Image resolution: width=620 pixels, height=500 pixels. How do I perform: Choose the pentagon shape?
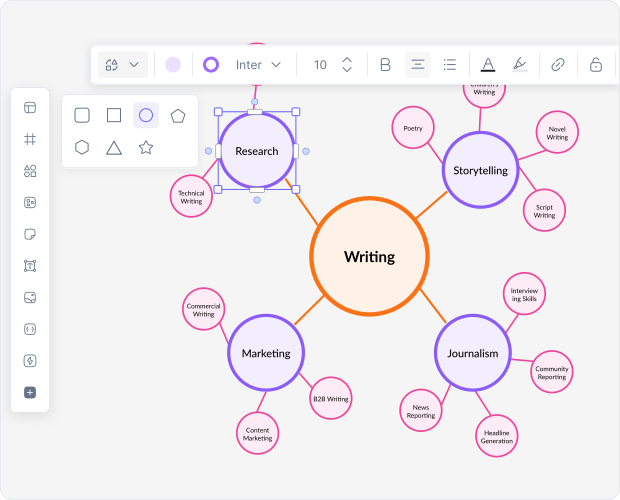click(x=178, y=115)
